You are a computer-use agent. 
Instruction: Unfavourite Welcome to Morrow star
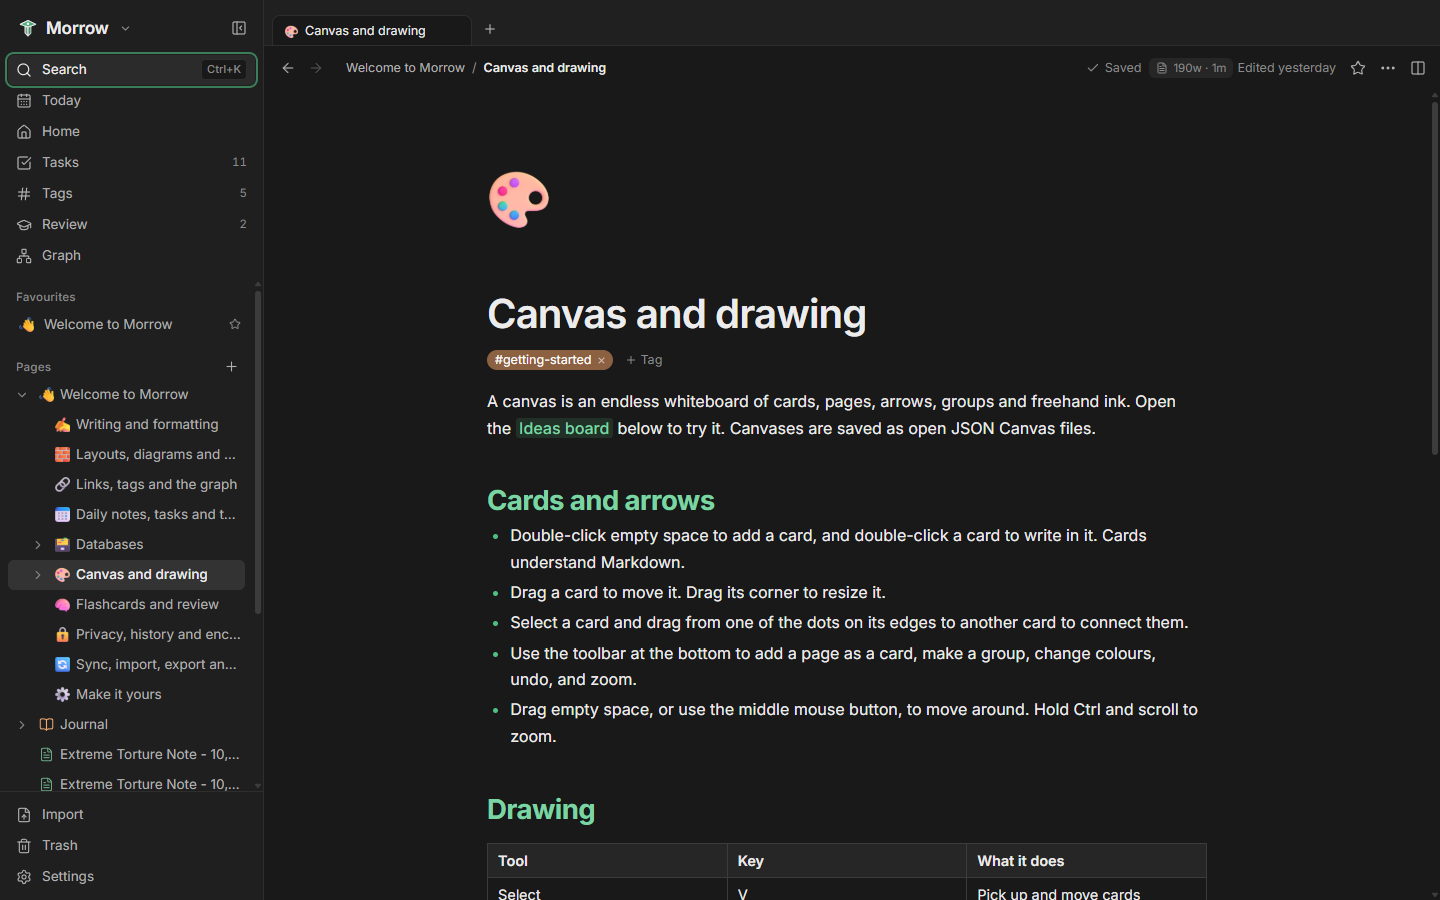(x=235, y=324)
